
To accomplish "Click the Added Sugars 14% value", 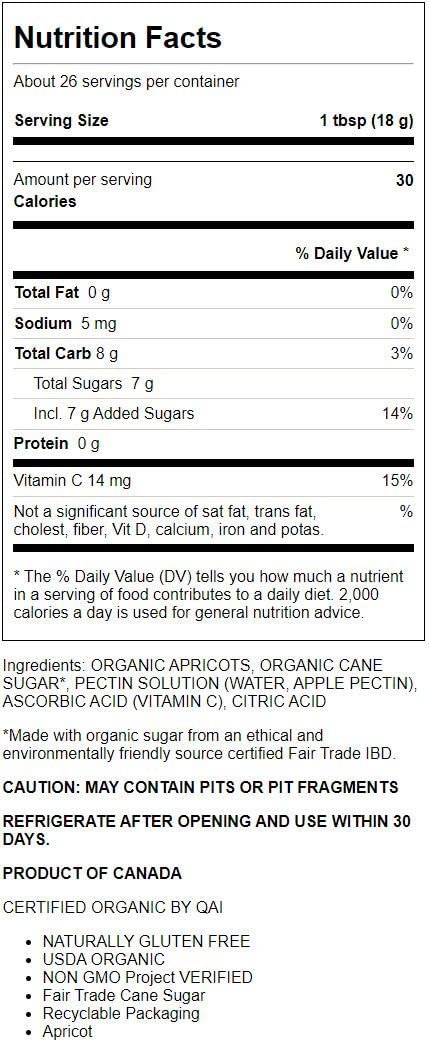I will (x=398, y=414).
